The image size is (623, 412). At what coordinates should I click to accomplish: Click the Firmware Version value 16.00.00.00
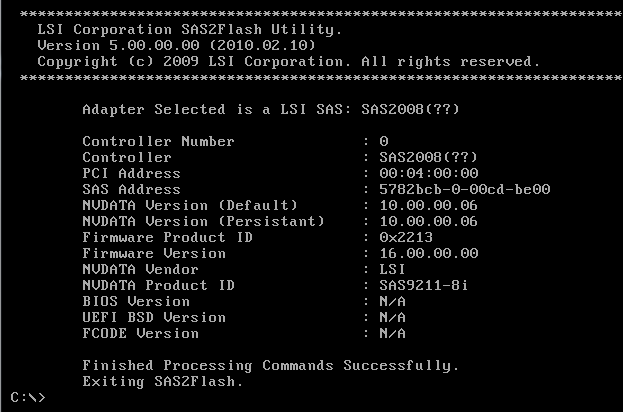click(429, 253)
